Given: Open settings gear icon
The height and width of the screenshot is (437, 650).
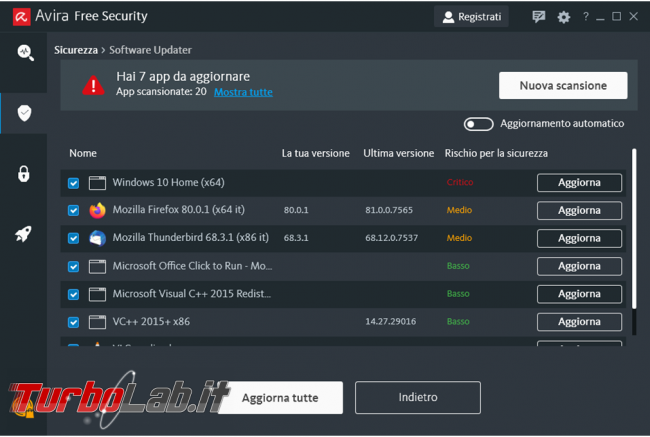Looking at the screenshot, I should (x=563, y=17).
